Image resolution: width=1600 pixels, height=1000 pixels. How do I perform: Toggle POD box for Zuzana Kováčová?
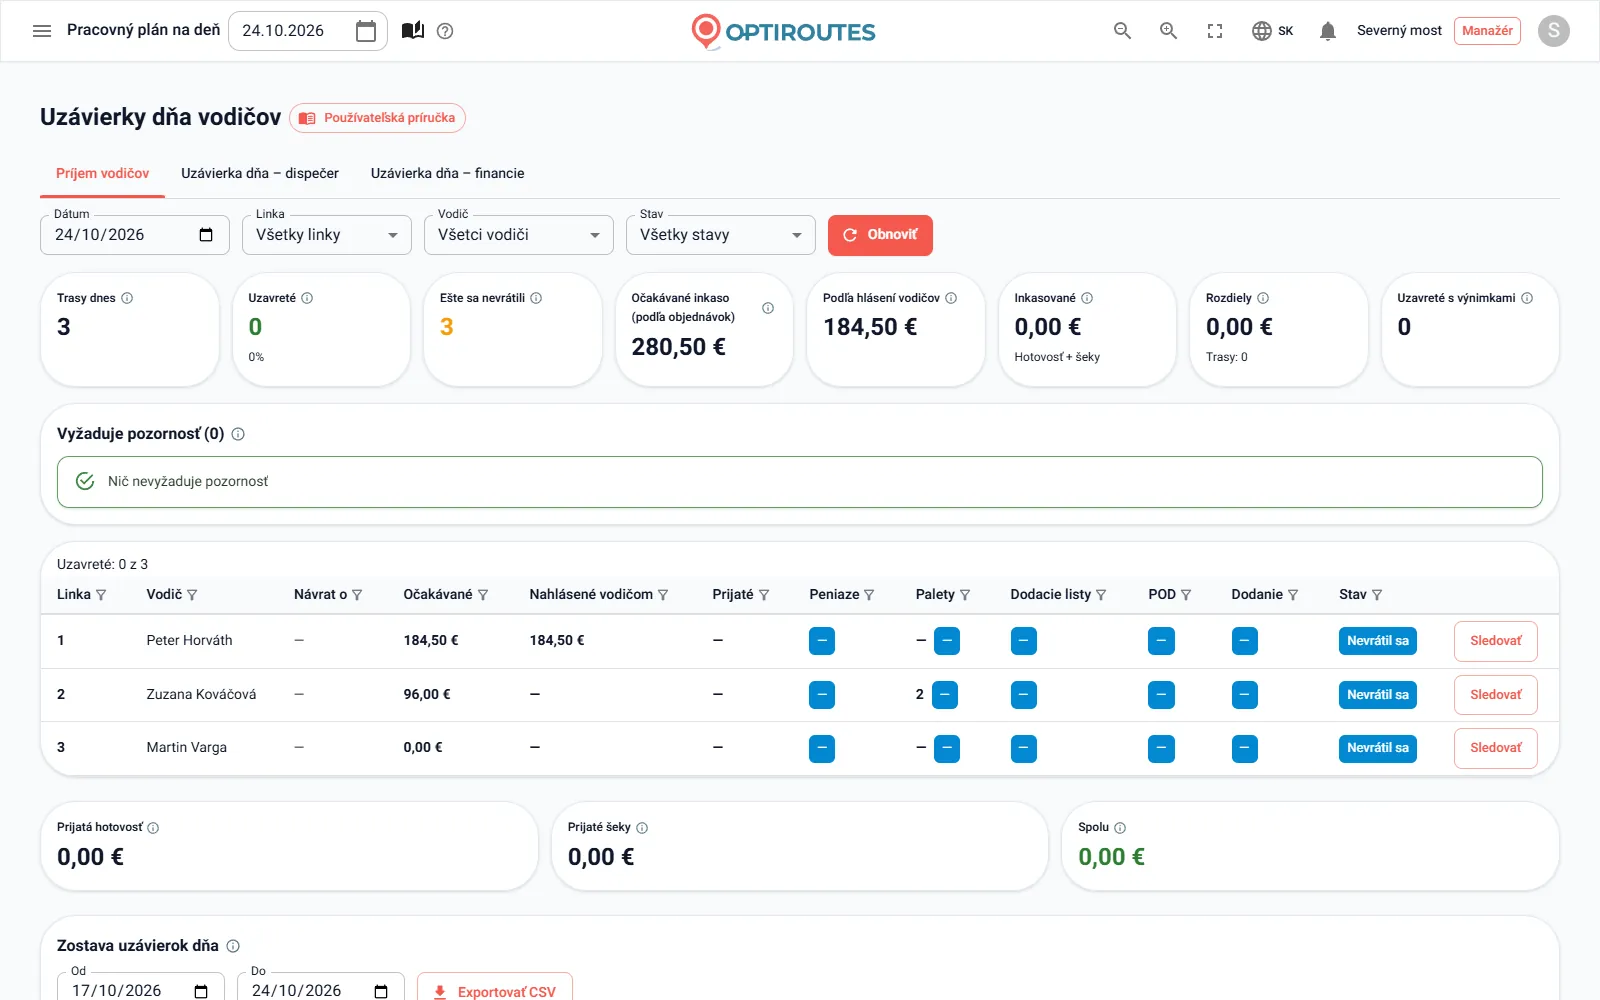point(1161,695)
